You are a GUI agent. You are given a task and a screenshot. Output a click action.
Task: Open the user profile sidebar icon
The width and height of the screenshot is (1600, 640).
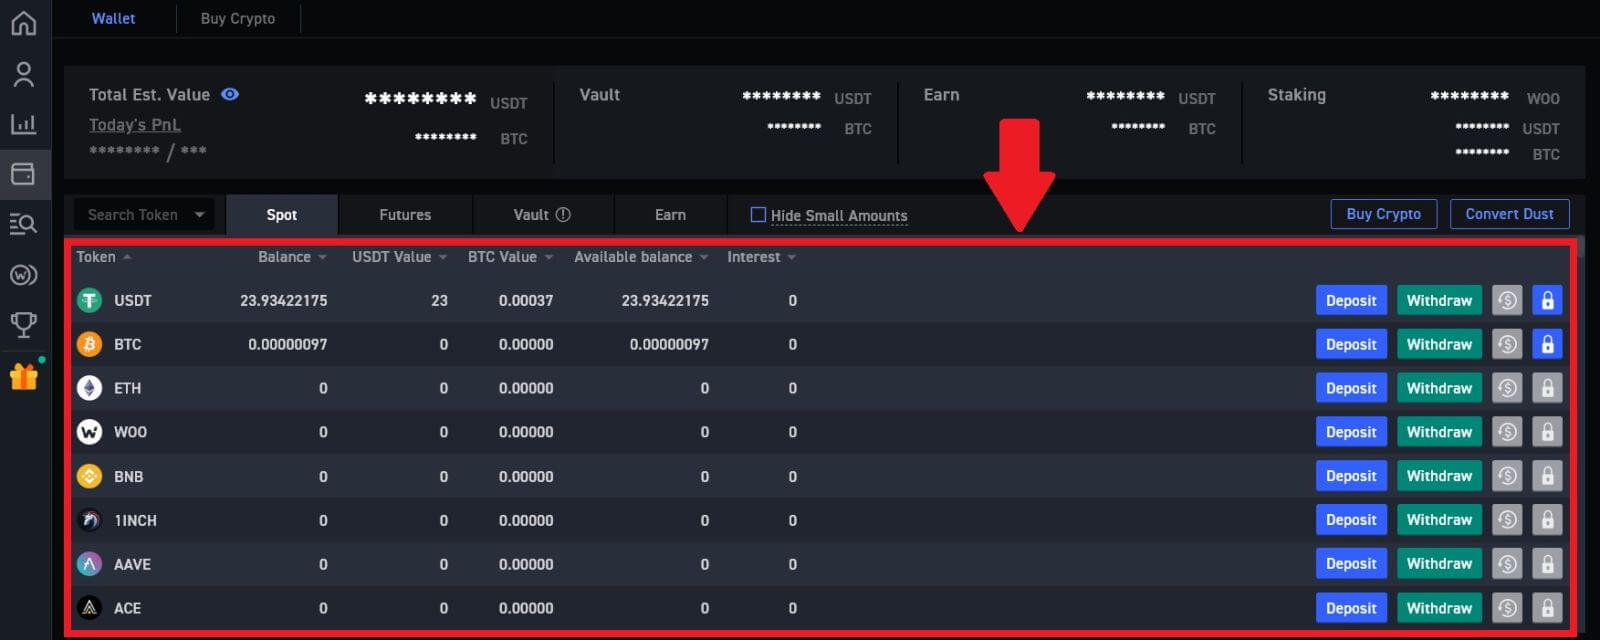(23, 74)
